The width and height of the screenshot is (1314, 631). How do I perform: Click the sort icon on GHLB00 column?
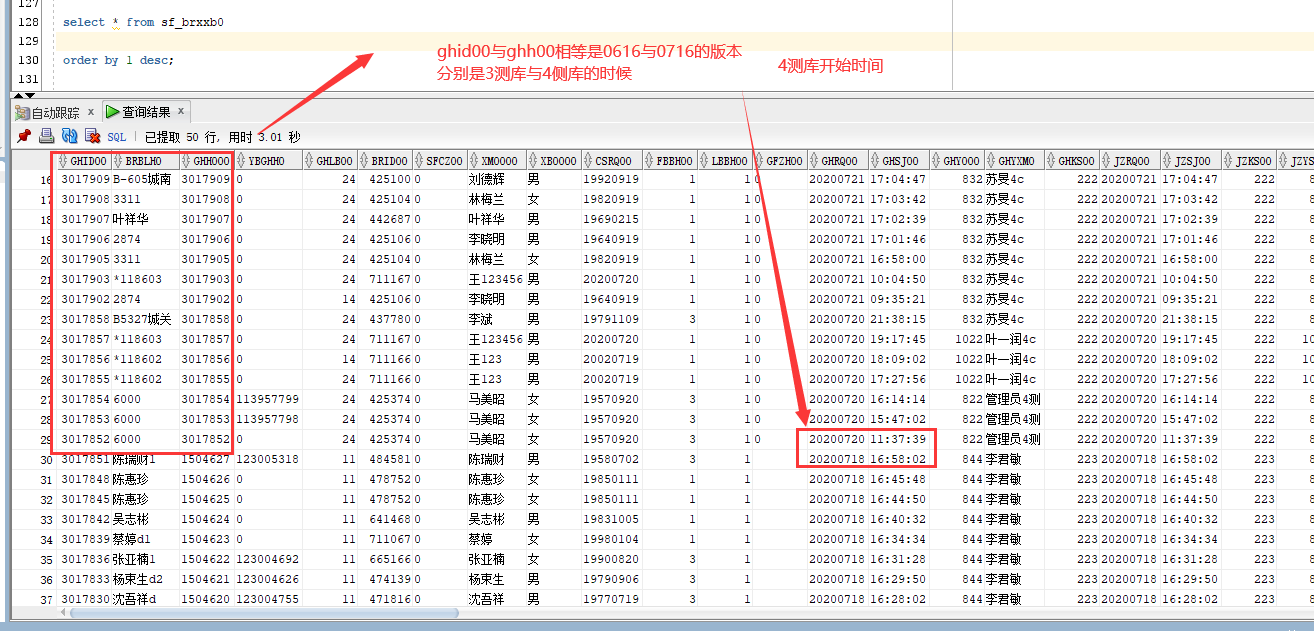[309, 160]
